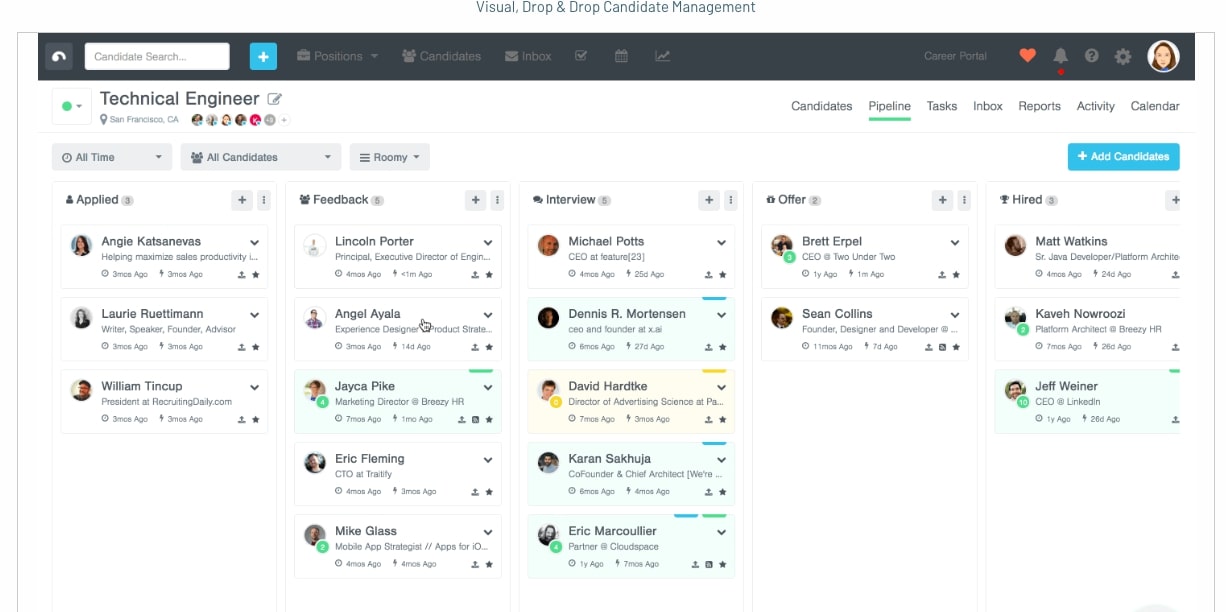Image resolution: width=1226 pixels, height=612 pixels.
Task: Open the help question mark icon
Action: (x=1092, y=56)
